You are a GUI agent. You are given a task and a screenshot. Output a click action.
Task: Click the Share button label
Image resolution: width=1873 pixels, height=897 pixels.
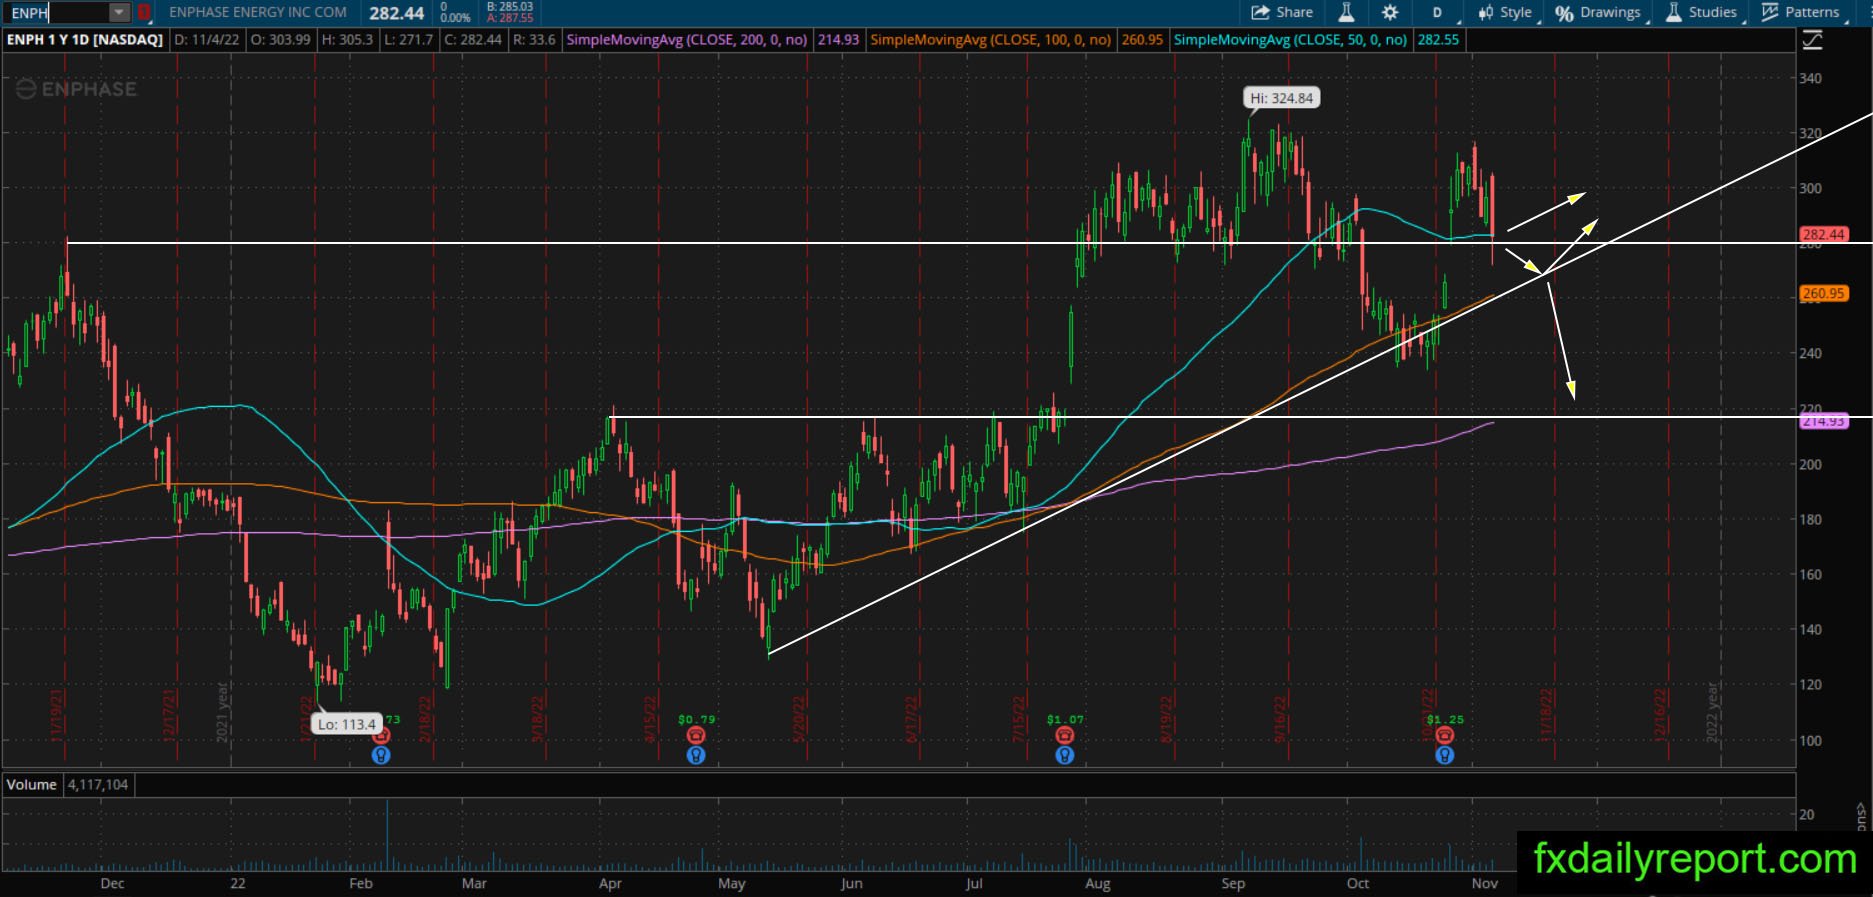(x=1294, y=12)
